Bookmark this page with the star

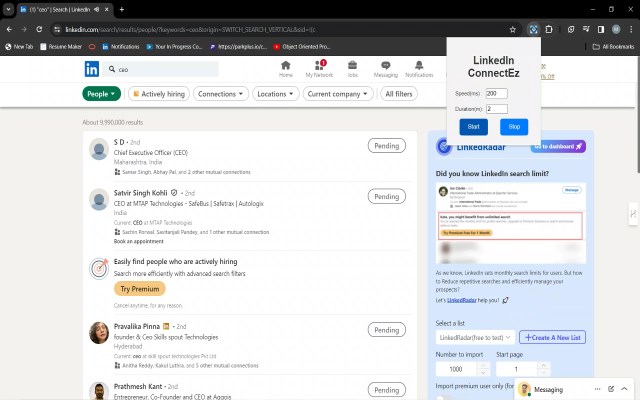[513, 29]
